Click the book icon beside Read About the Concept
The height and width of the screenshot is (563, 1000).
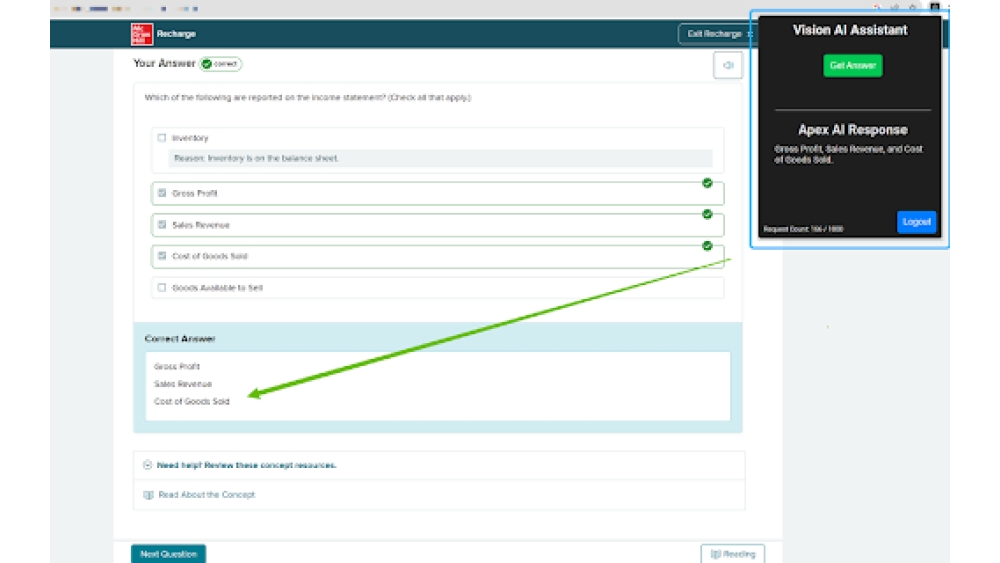[149, 495]
